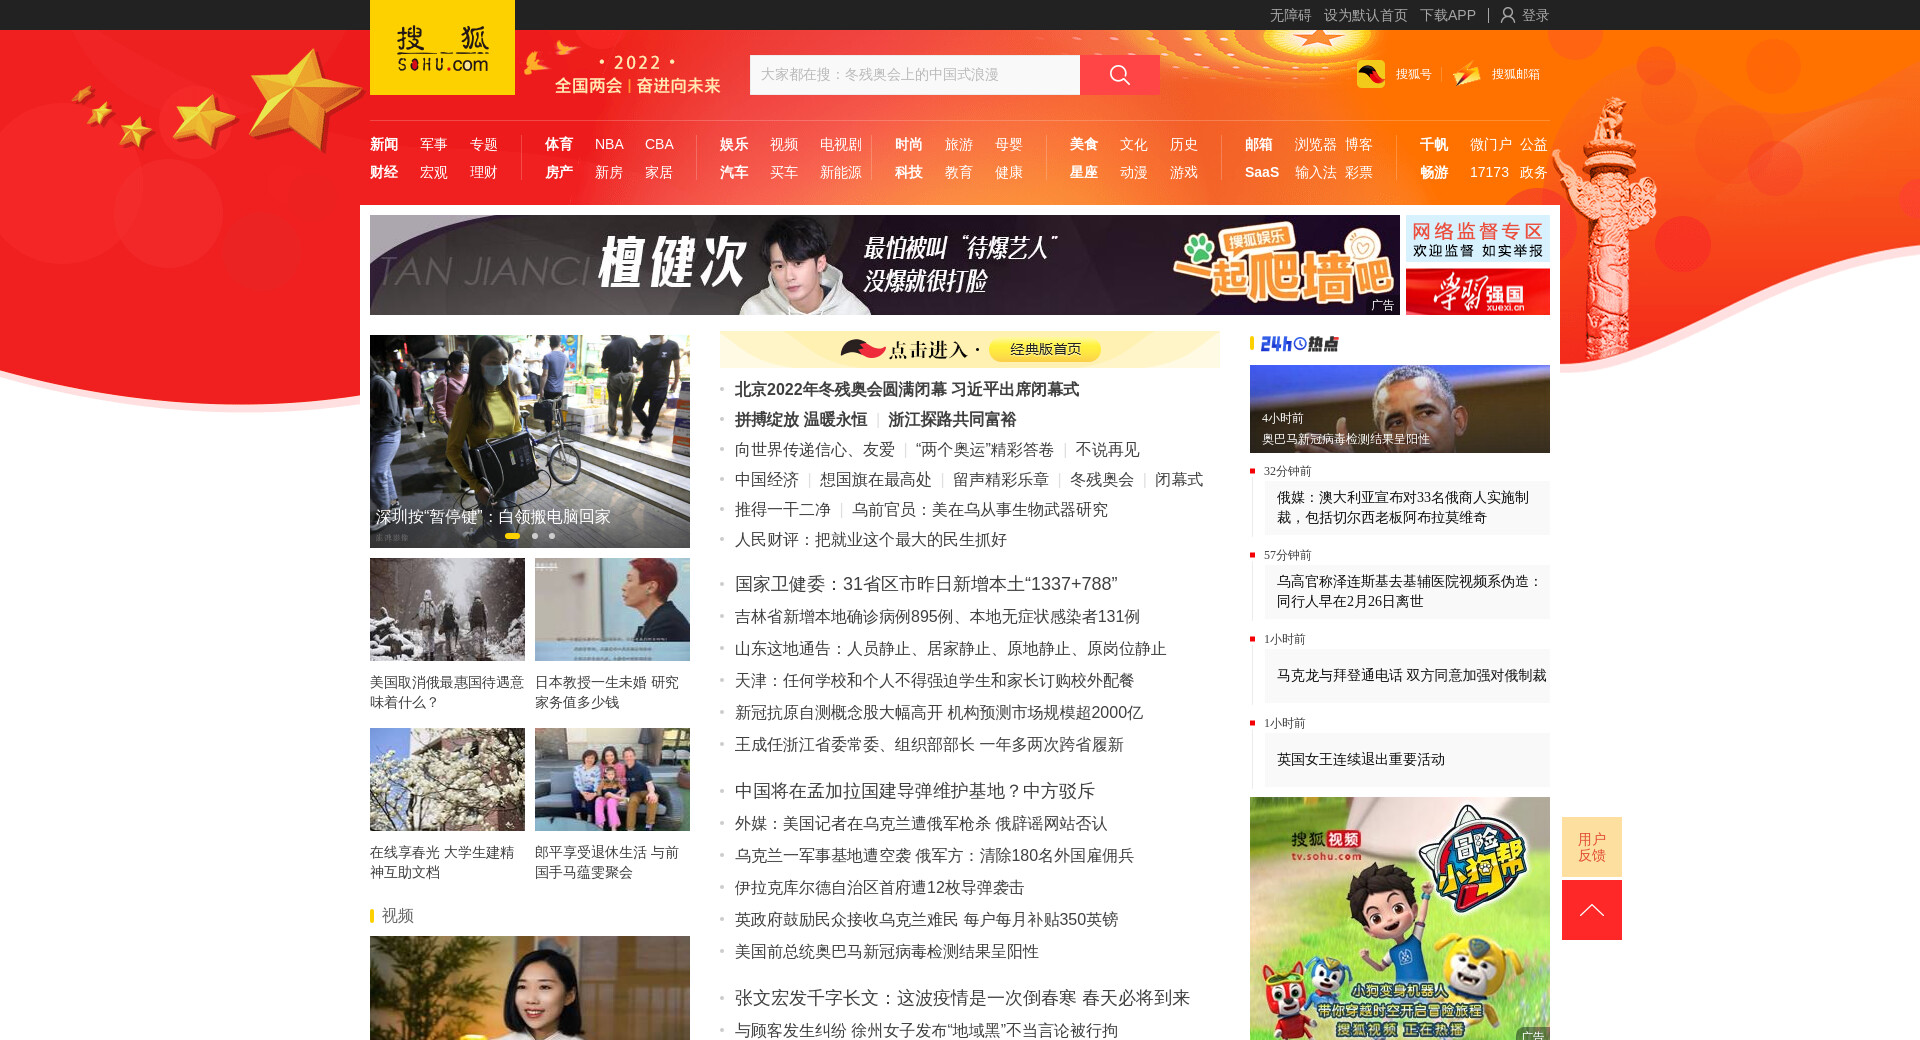Open the 体育 navigation category

tap(559, 145)
